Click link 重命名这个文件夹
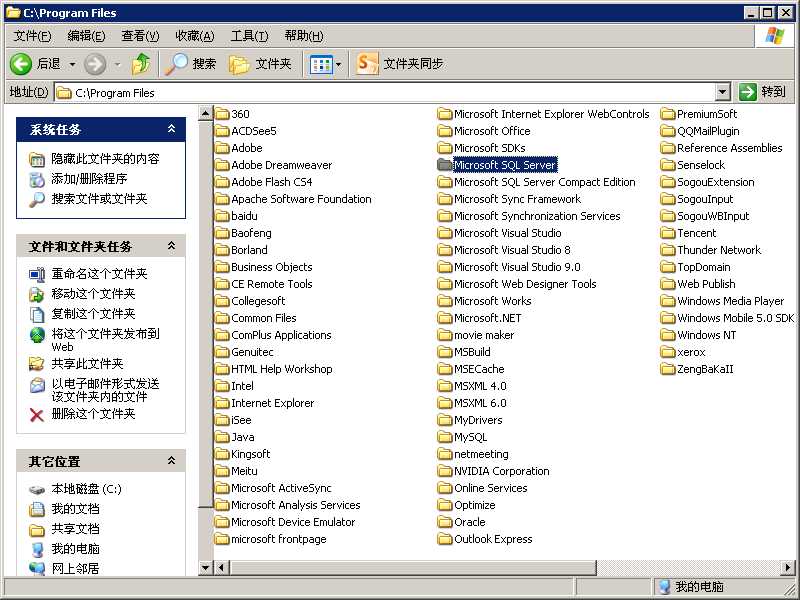Image resolution: width=800 pixels, height=600 pixels. [x=99, y=274]
